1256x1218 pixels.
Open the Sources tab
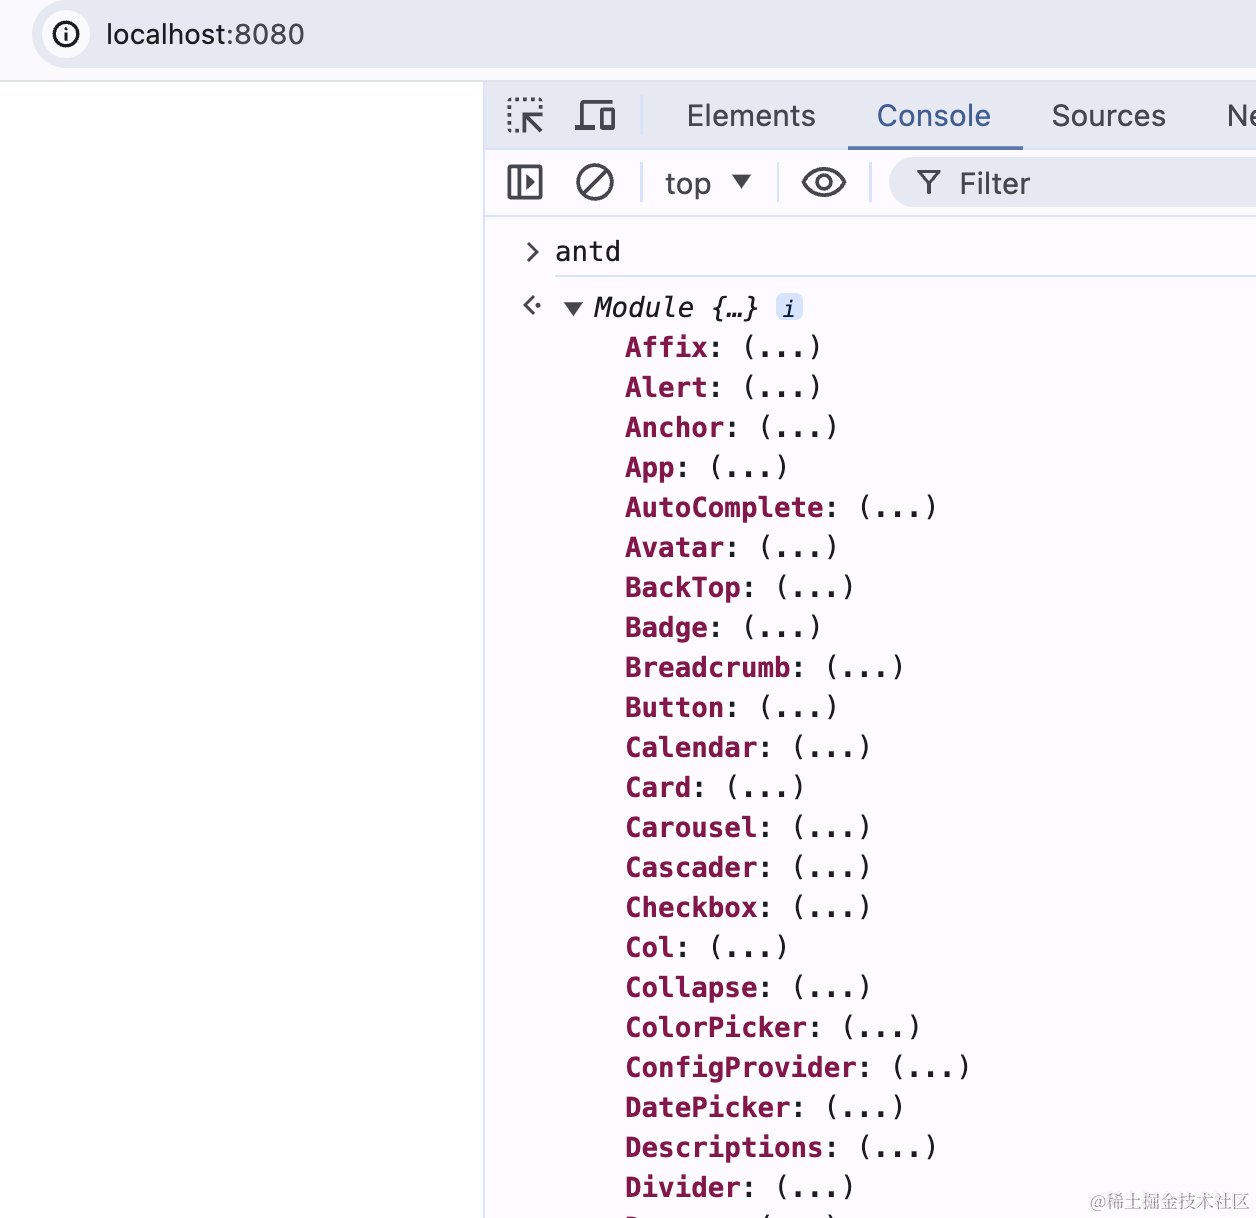click(1108, 116)
